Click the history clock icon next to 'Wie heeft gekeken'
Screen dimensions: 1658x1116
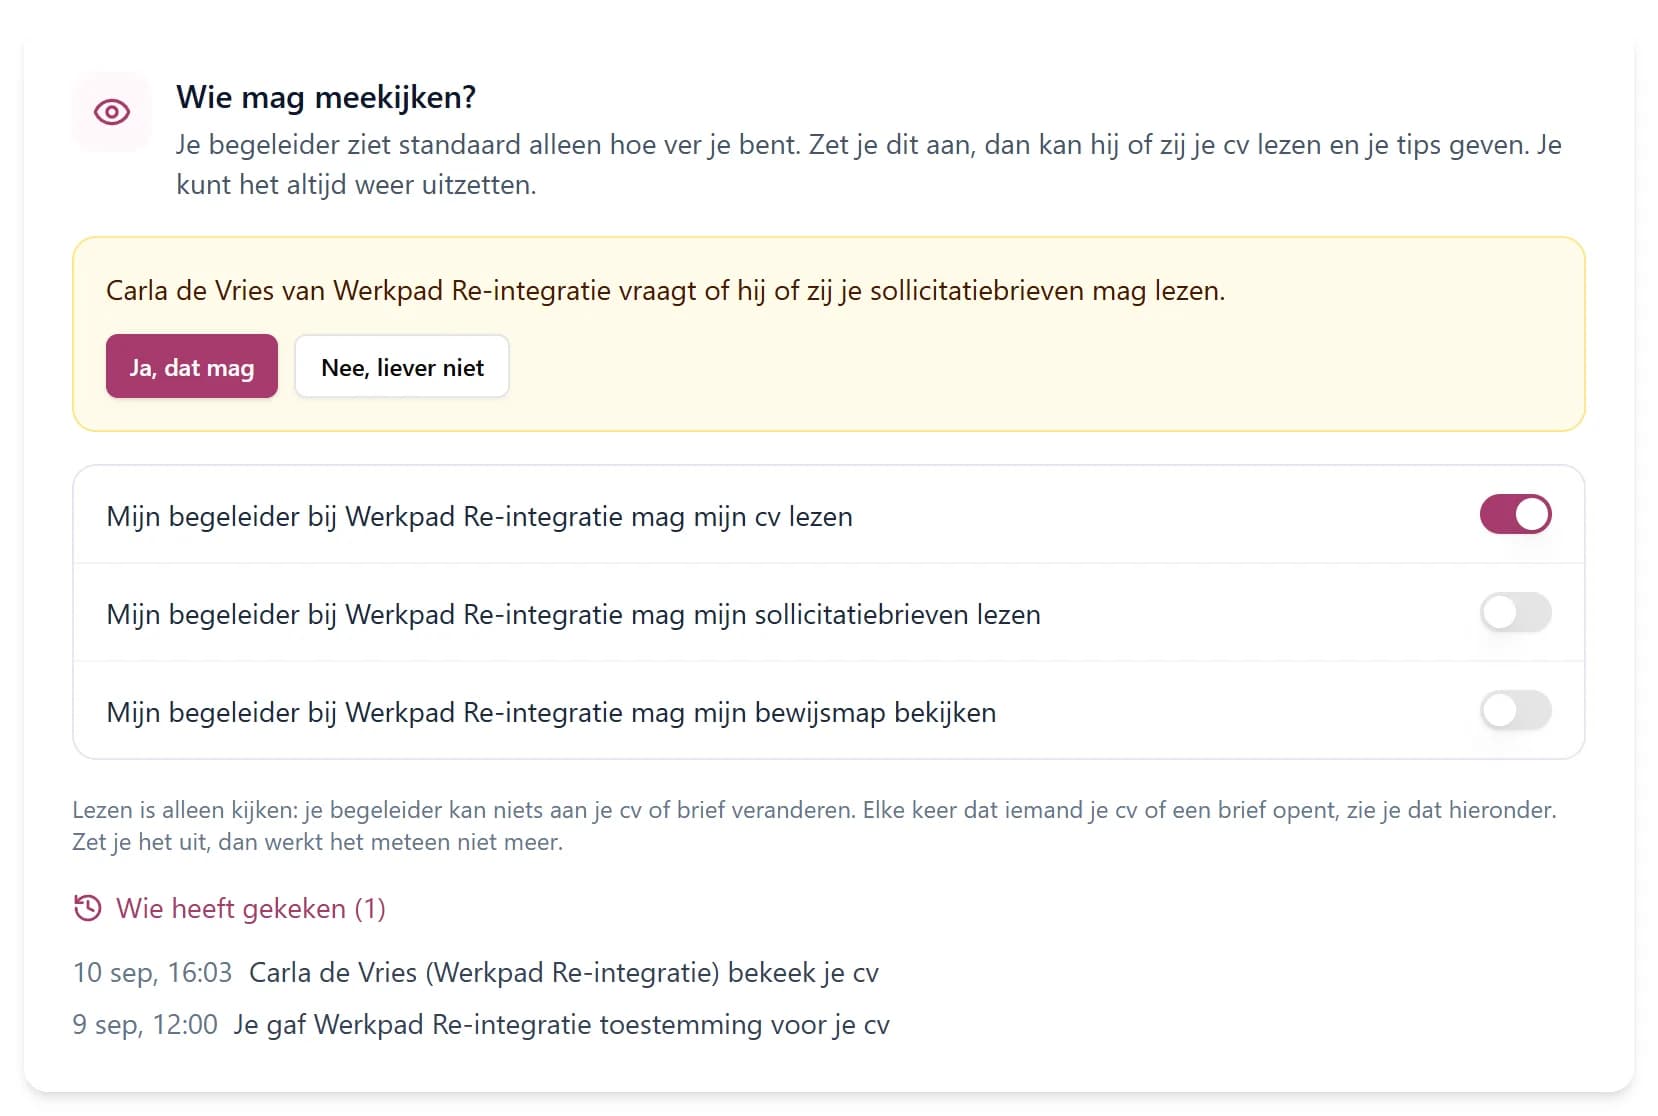[x=88, y=908]
